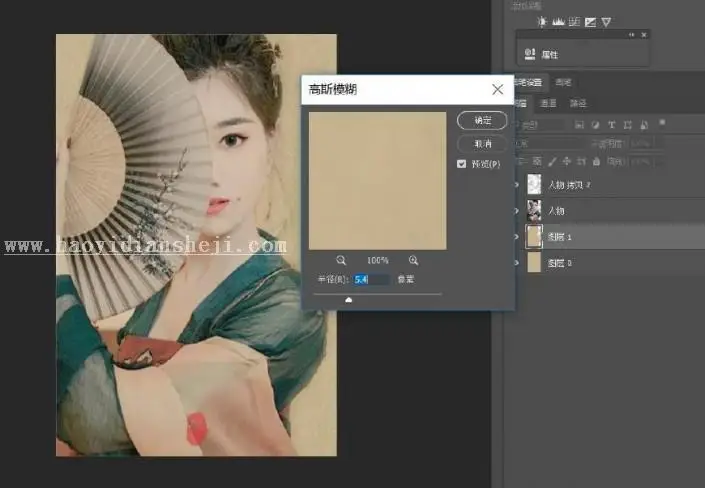Lock artboard auto-nesting icon
Viewport: 705px width, 488px height.
[581, 161]
